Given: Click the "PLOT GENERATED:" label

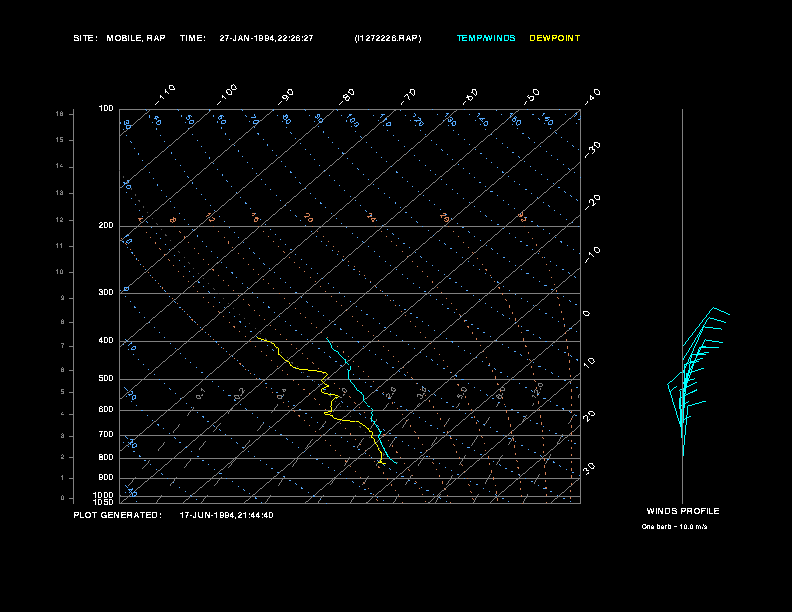Looking at the screenshot, I should [x=118, y=515].
